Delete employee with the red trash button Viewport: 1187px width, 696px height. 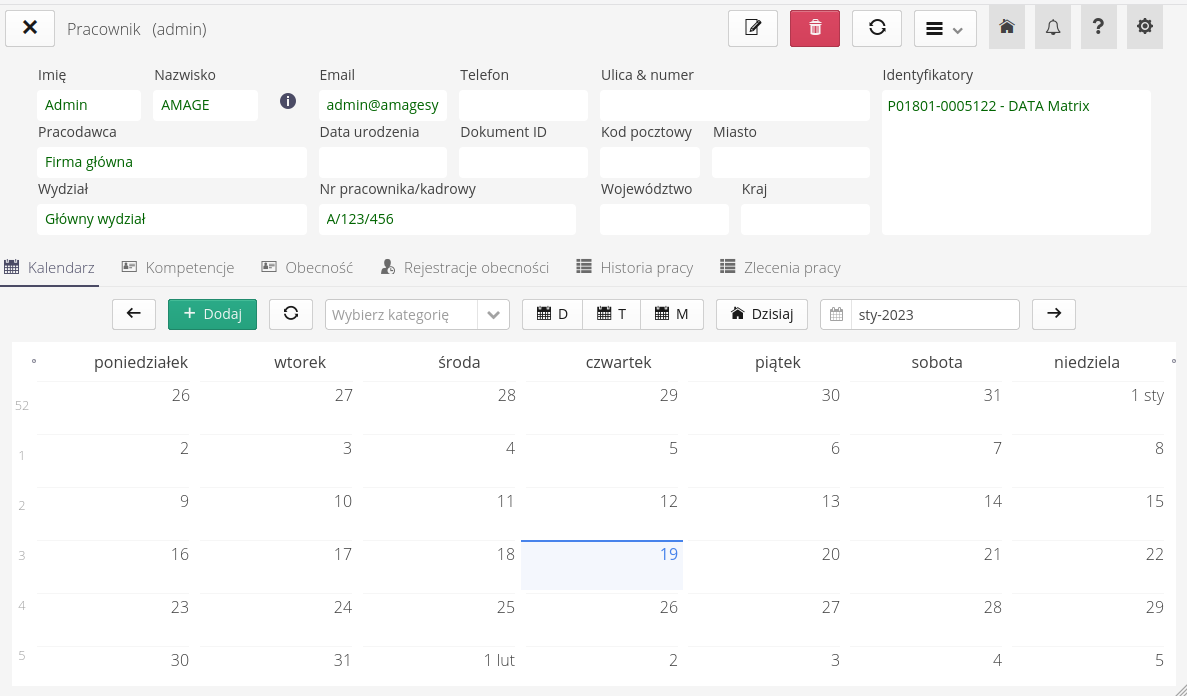coord(815,28)
